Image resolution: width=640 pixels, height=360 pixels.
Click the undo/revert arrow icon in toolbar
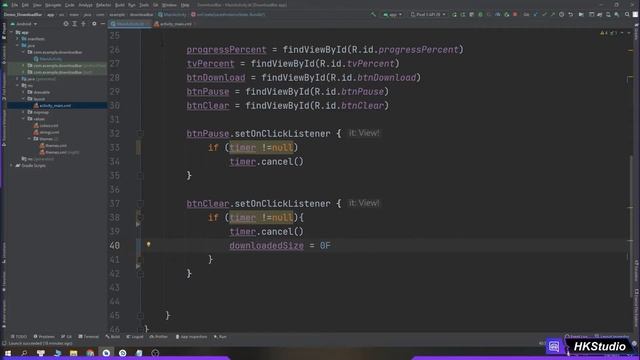[571, 14]
